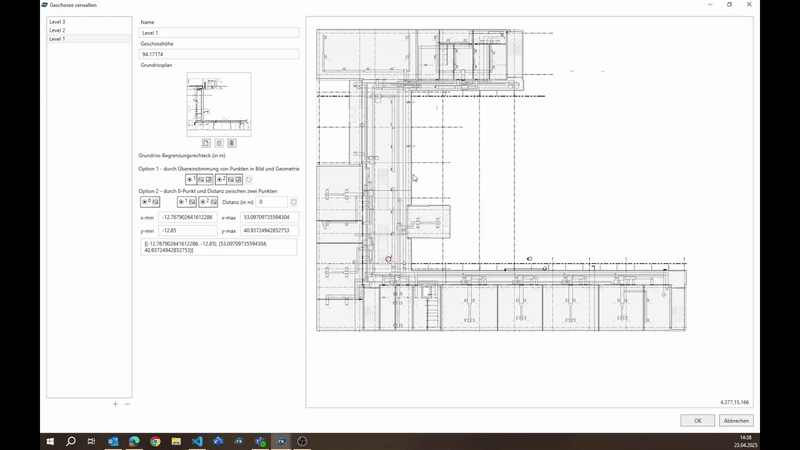Click the OK button

point(697,420)
